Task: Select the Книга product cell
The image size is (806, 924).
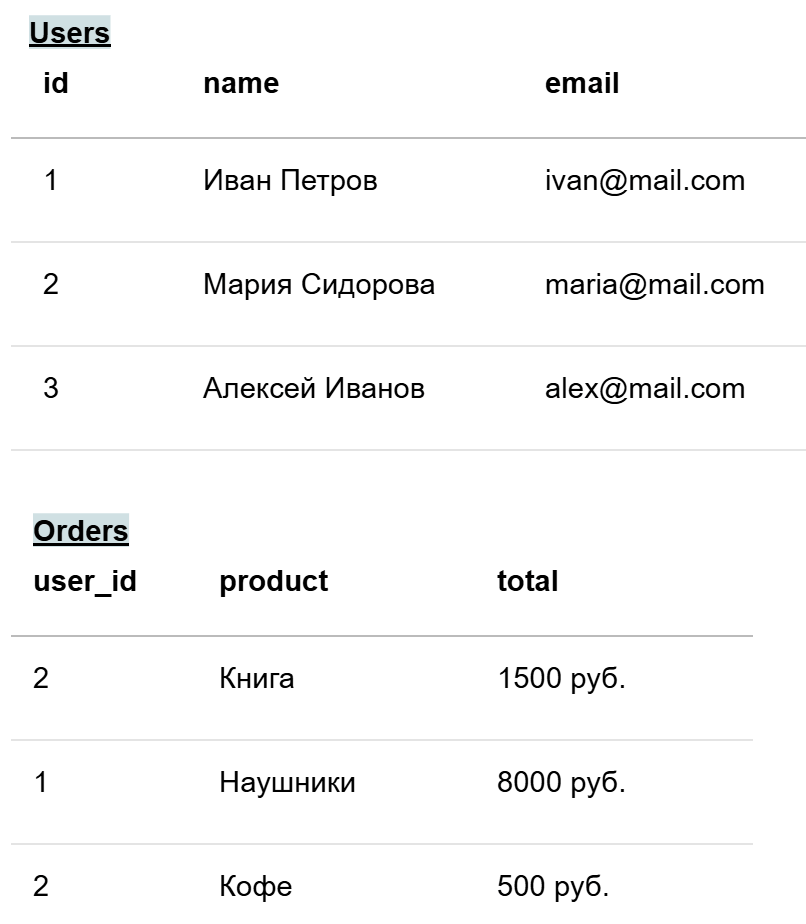Action: coord(257,679)
